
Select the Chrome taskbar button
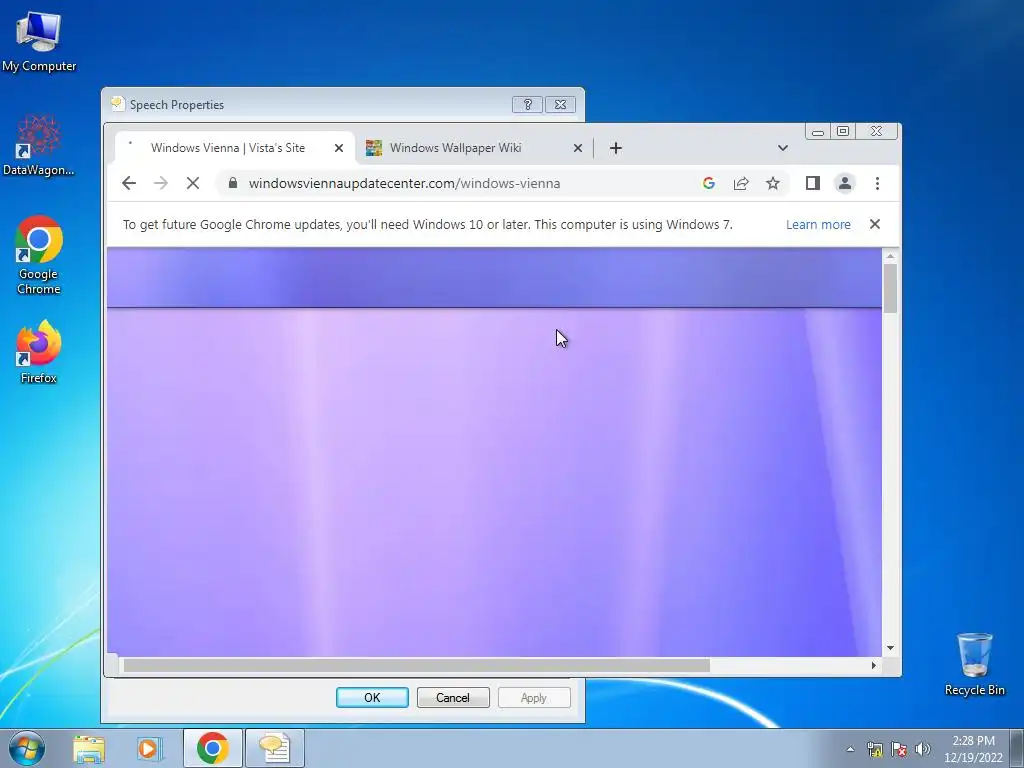pyautogui.click(x=213, y=748)
